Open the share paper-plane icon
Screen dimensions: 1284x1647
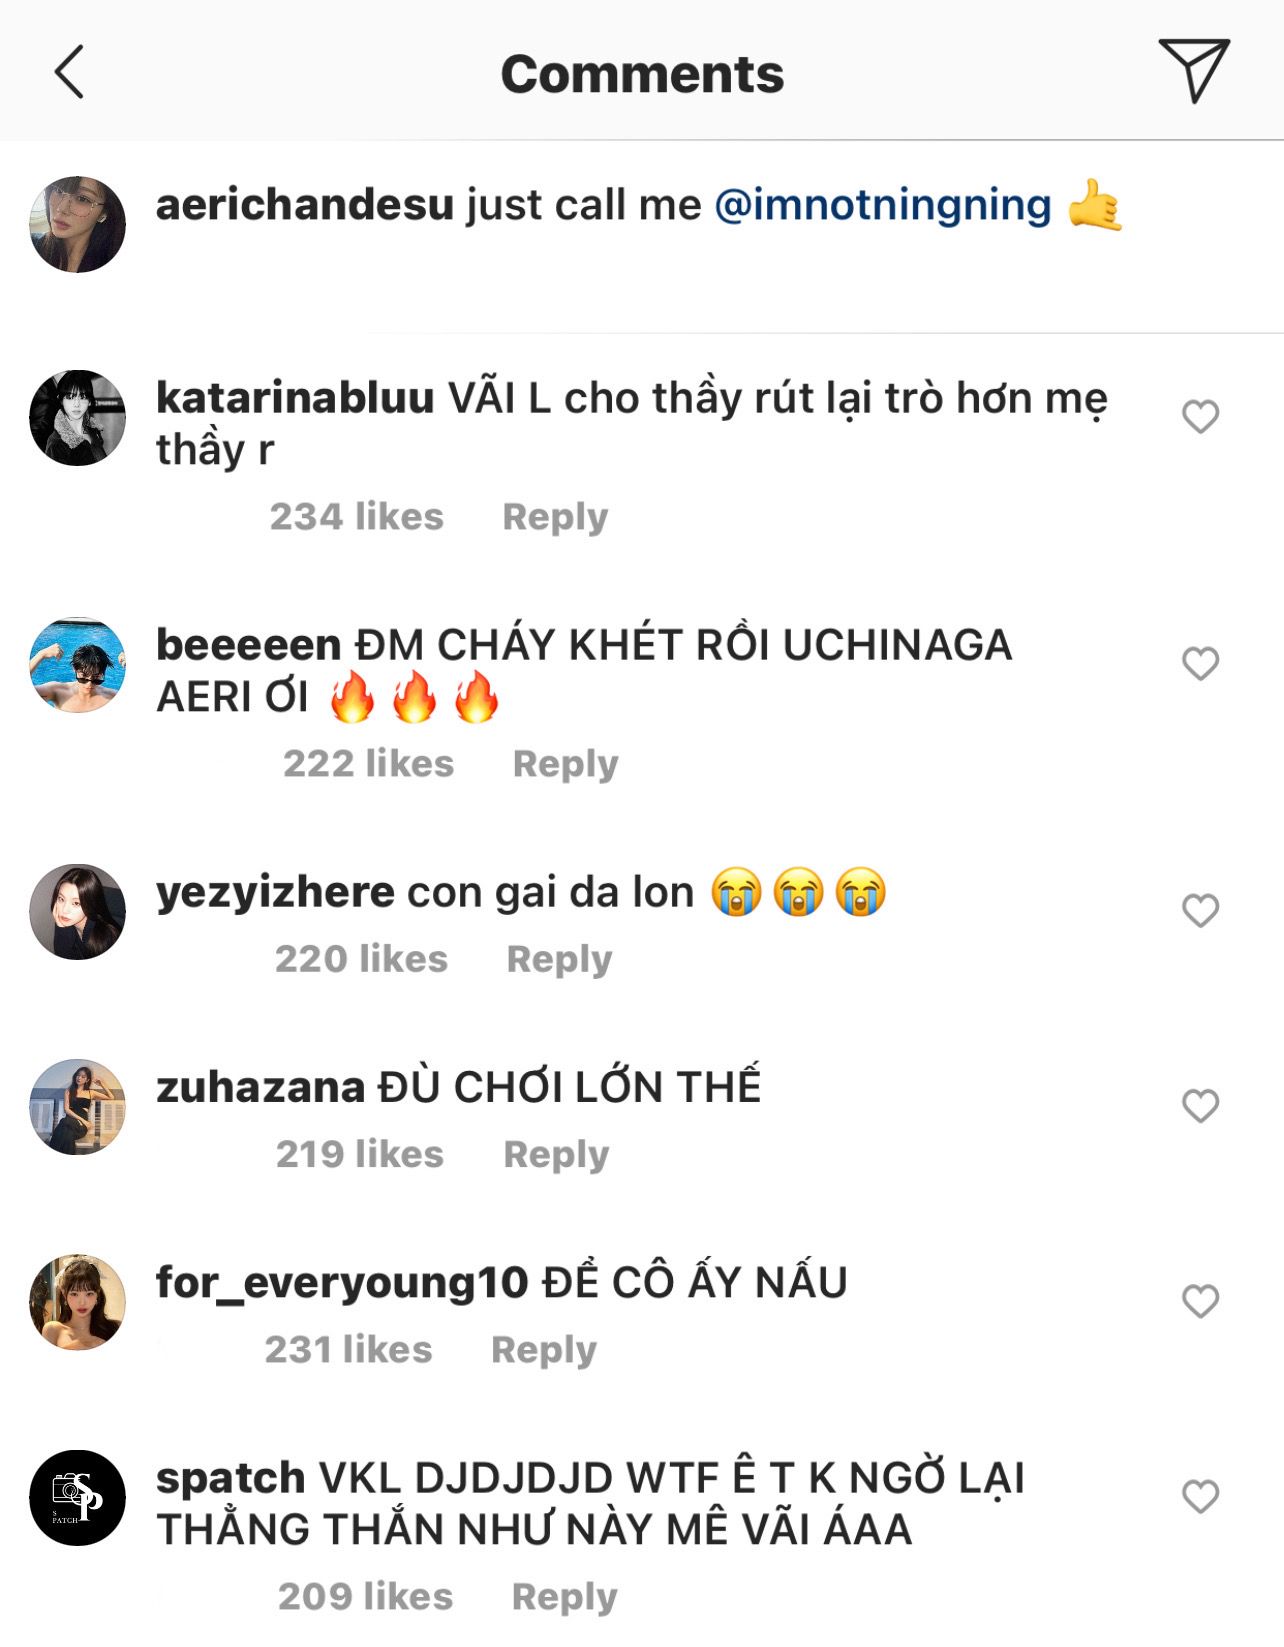tap(1193, 70)
